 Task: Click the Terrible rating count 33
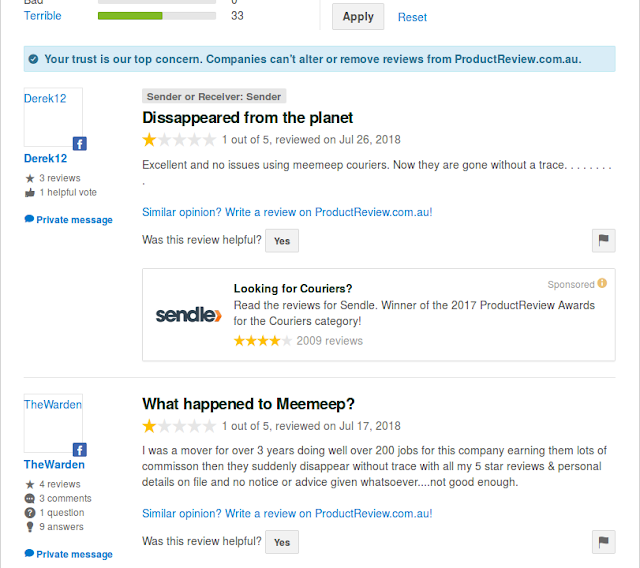(237, 16)
